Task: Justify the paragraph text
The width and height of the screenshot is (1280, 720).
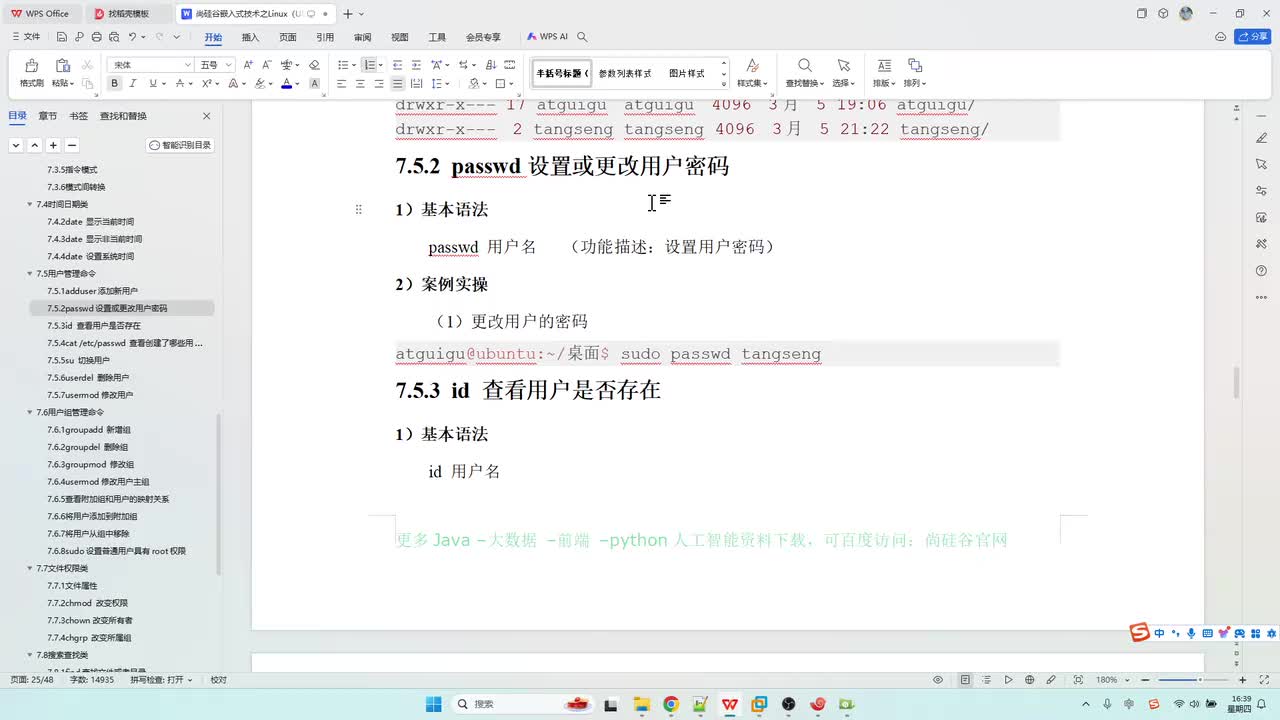Action: 397,84
